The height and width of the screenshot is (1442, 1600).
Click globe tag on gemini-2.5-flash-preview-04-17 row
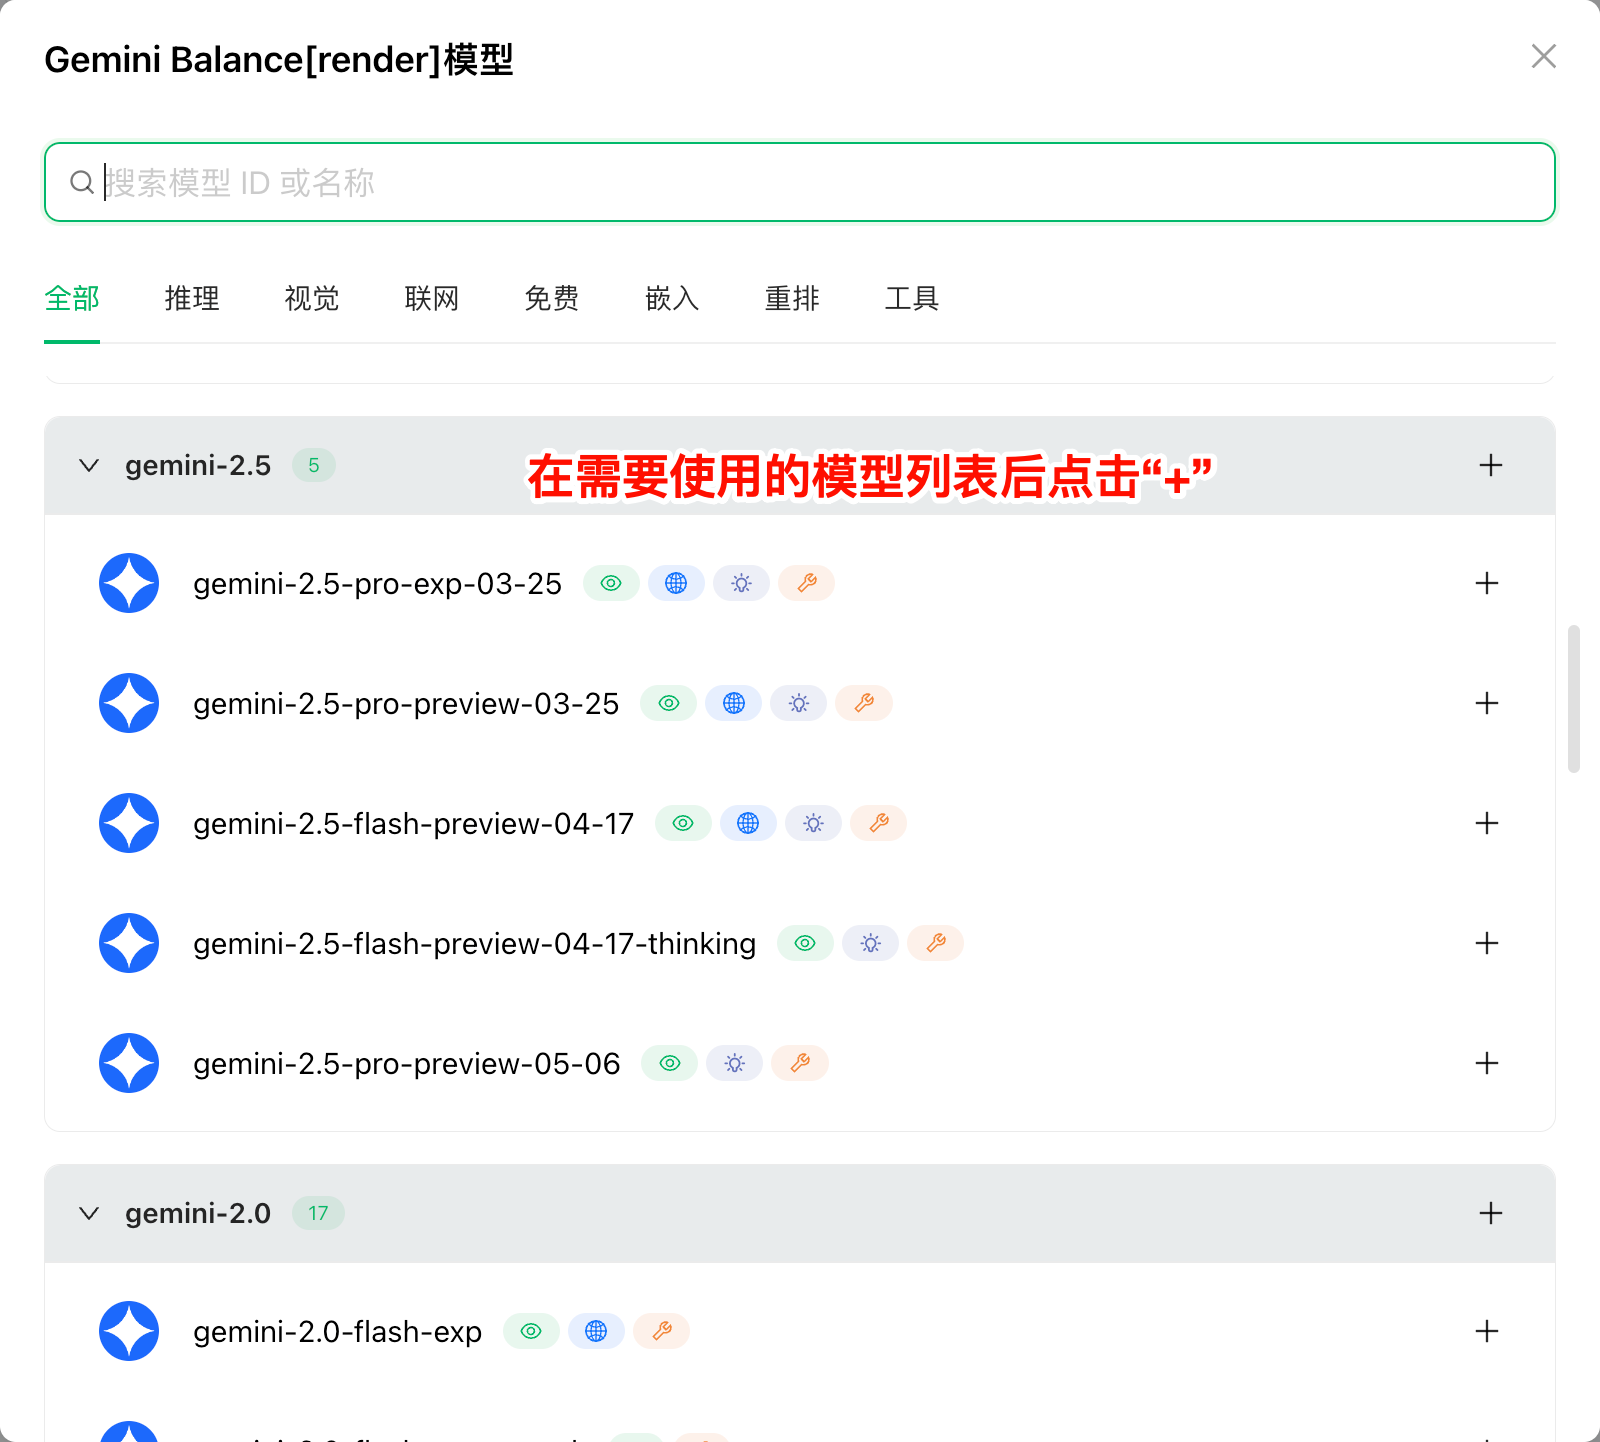748,823
